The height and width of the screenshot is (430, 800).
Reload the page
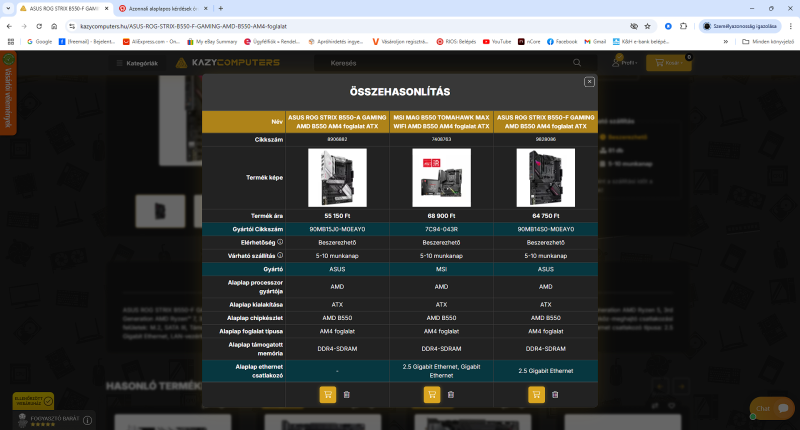click(x=39, y=26)
